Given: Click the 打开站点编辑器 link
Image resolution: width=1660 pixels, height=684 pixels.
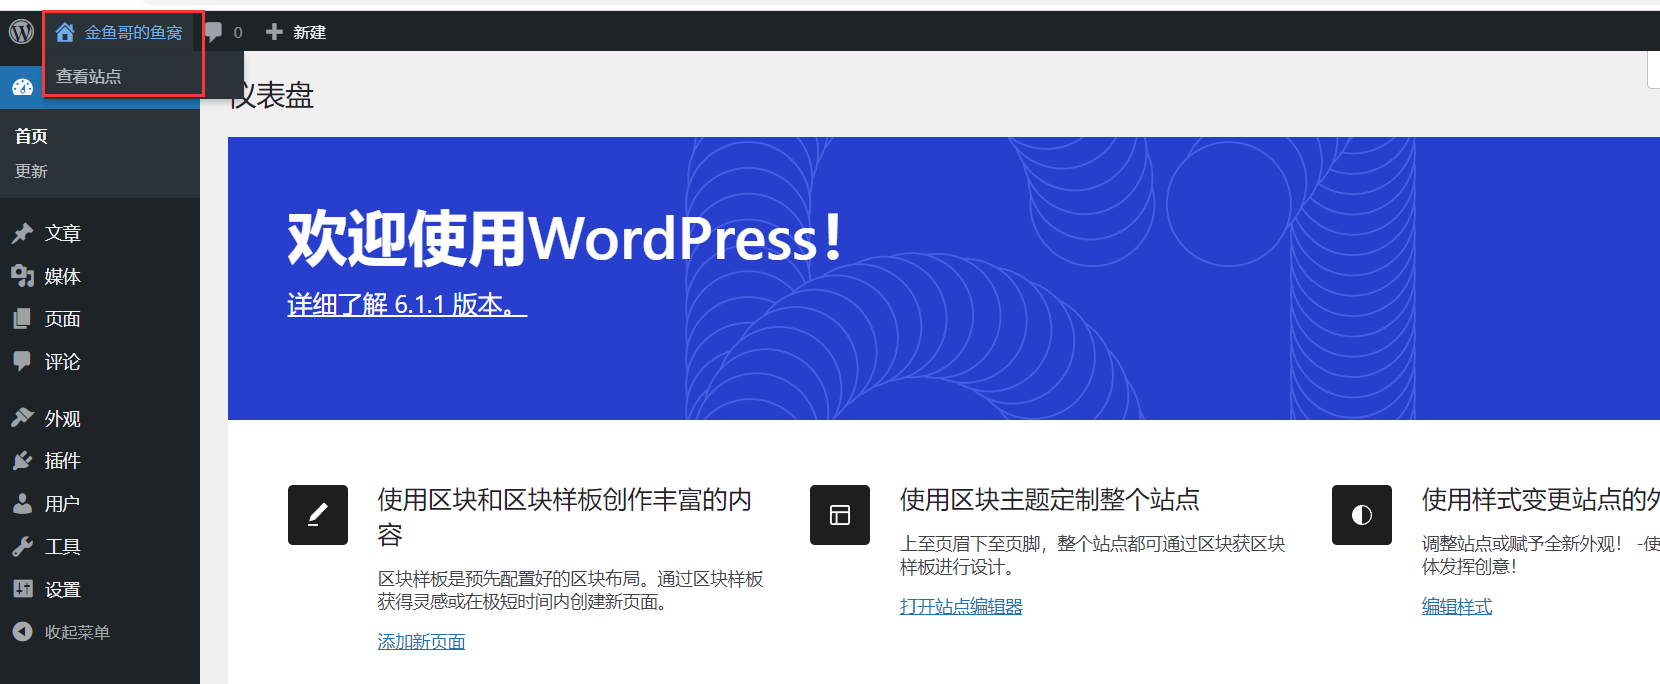Looking at the screenshot, I should point(961,606).
